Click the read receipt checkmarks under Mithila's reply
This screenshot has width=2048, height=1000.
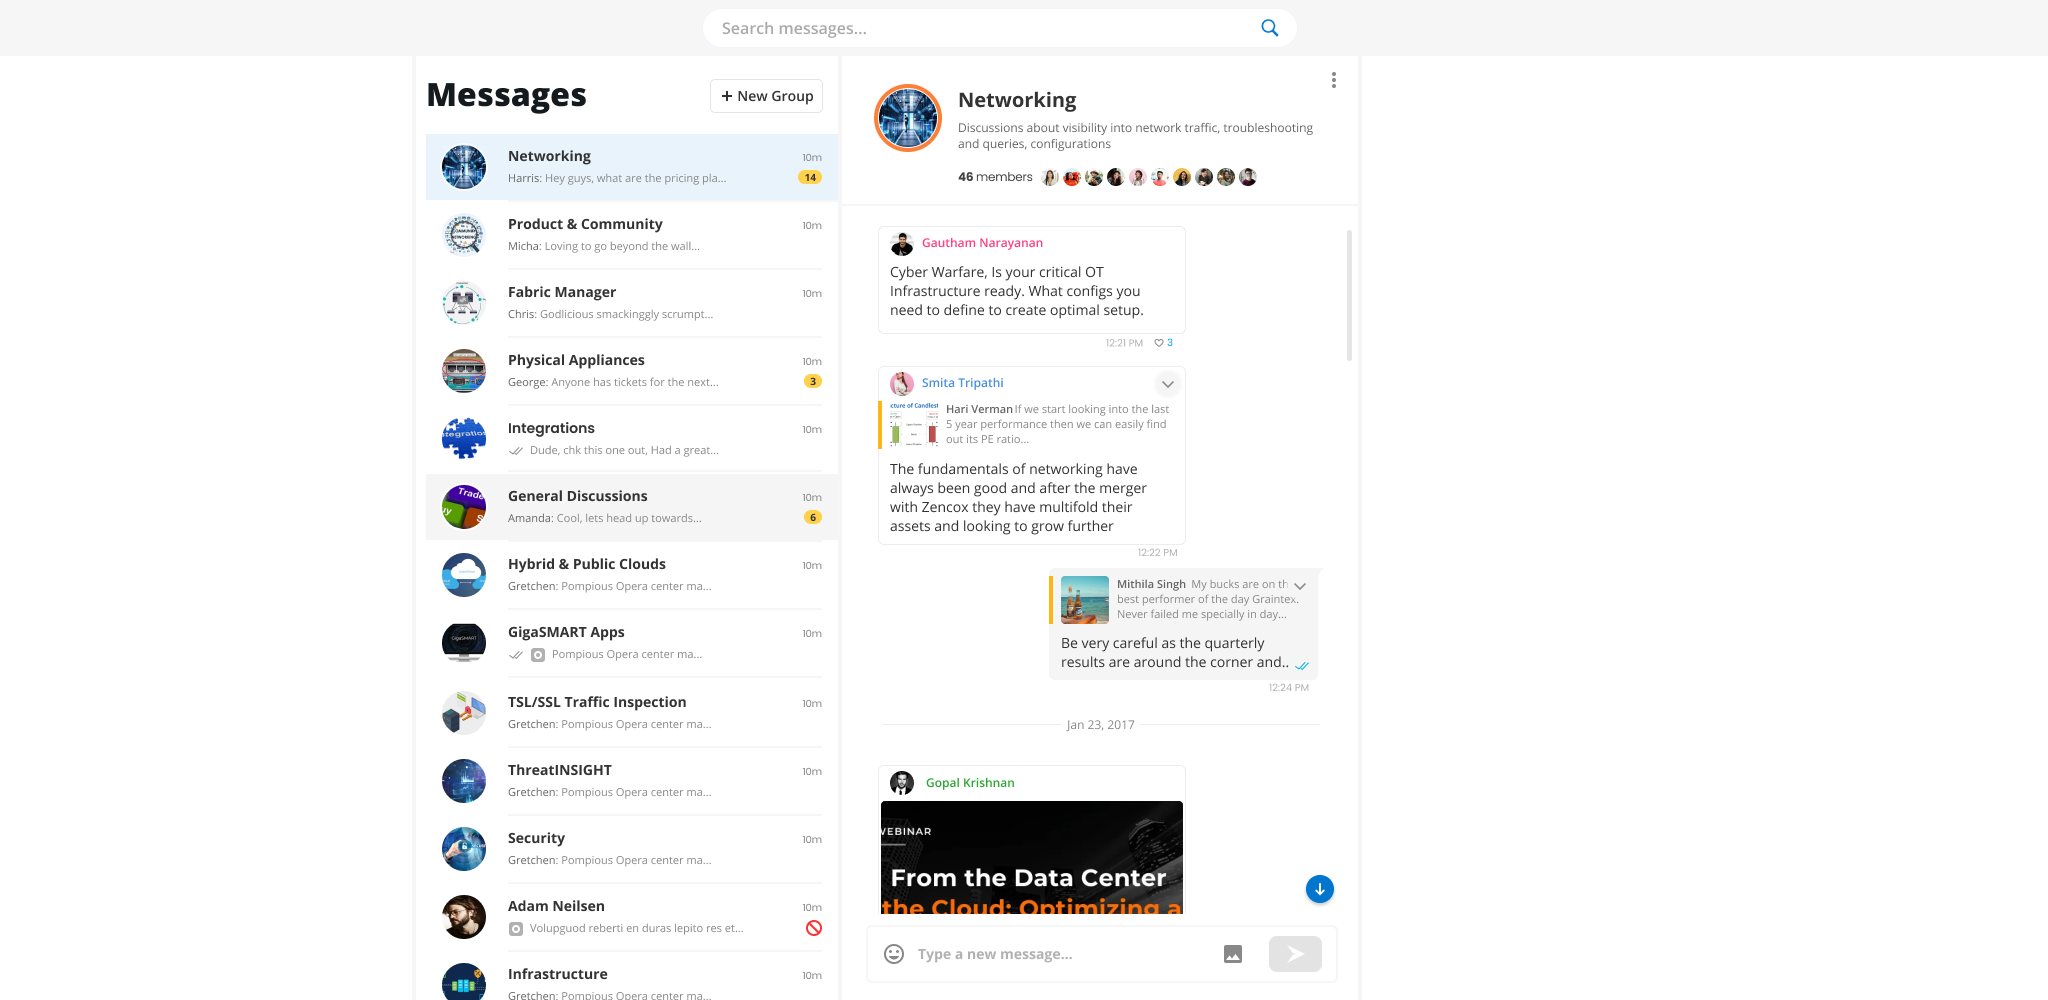(x=1302, y=664)
